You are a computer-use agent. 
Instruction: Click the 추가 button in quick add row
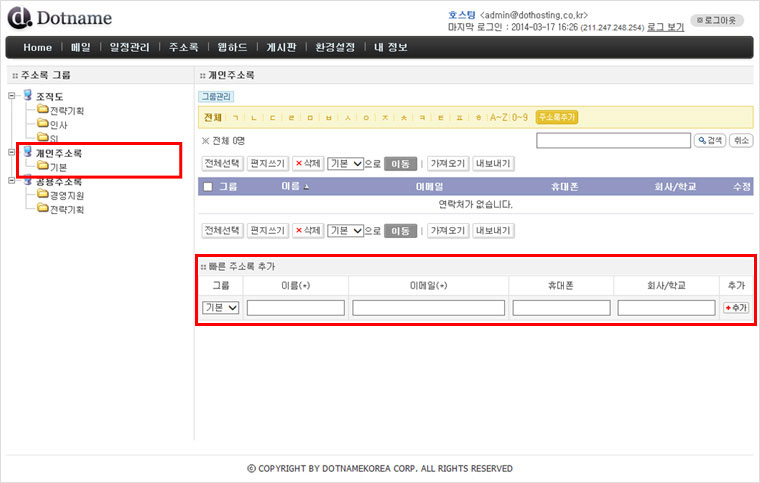735,308
